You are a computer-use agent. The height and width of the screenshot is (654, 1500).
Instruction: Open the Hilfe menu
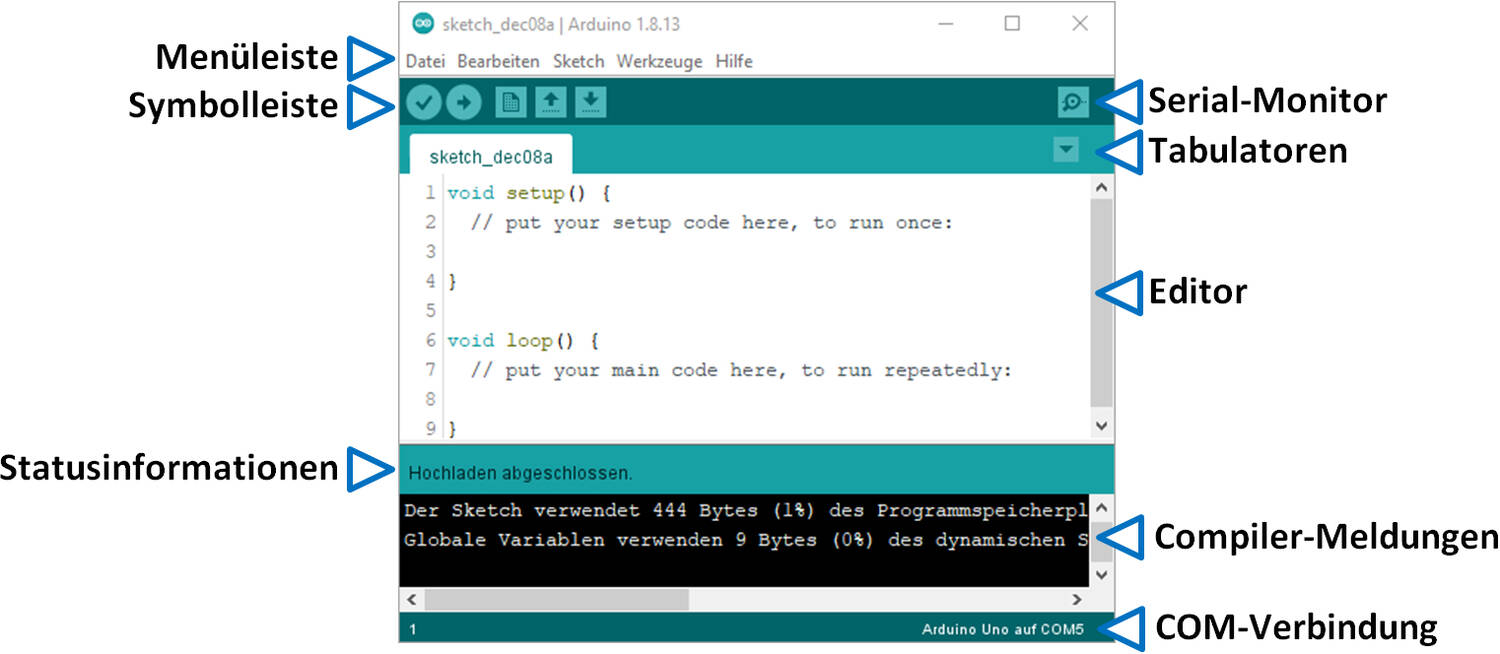tap(734, 61)
